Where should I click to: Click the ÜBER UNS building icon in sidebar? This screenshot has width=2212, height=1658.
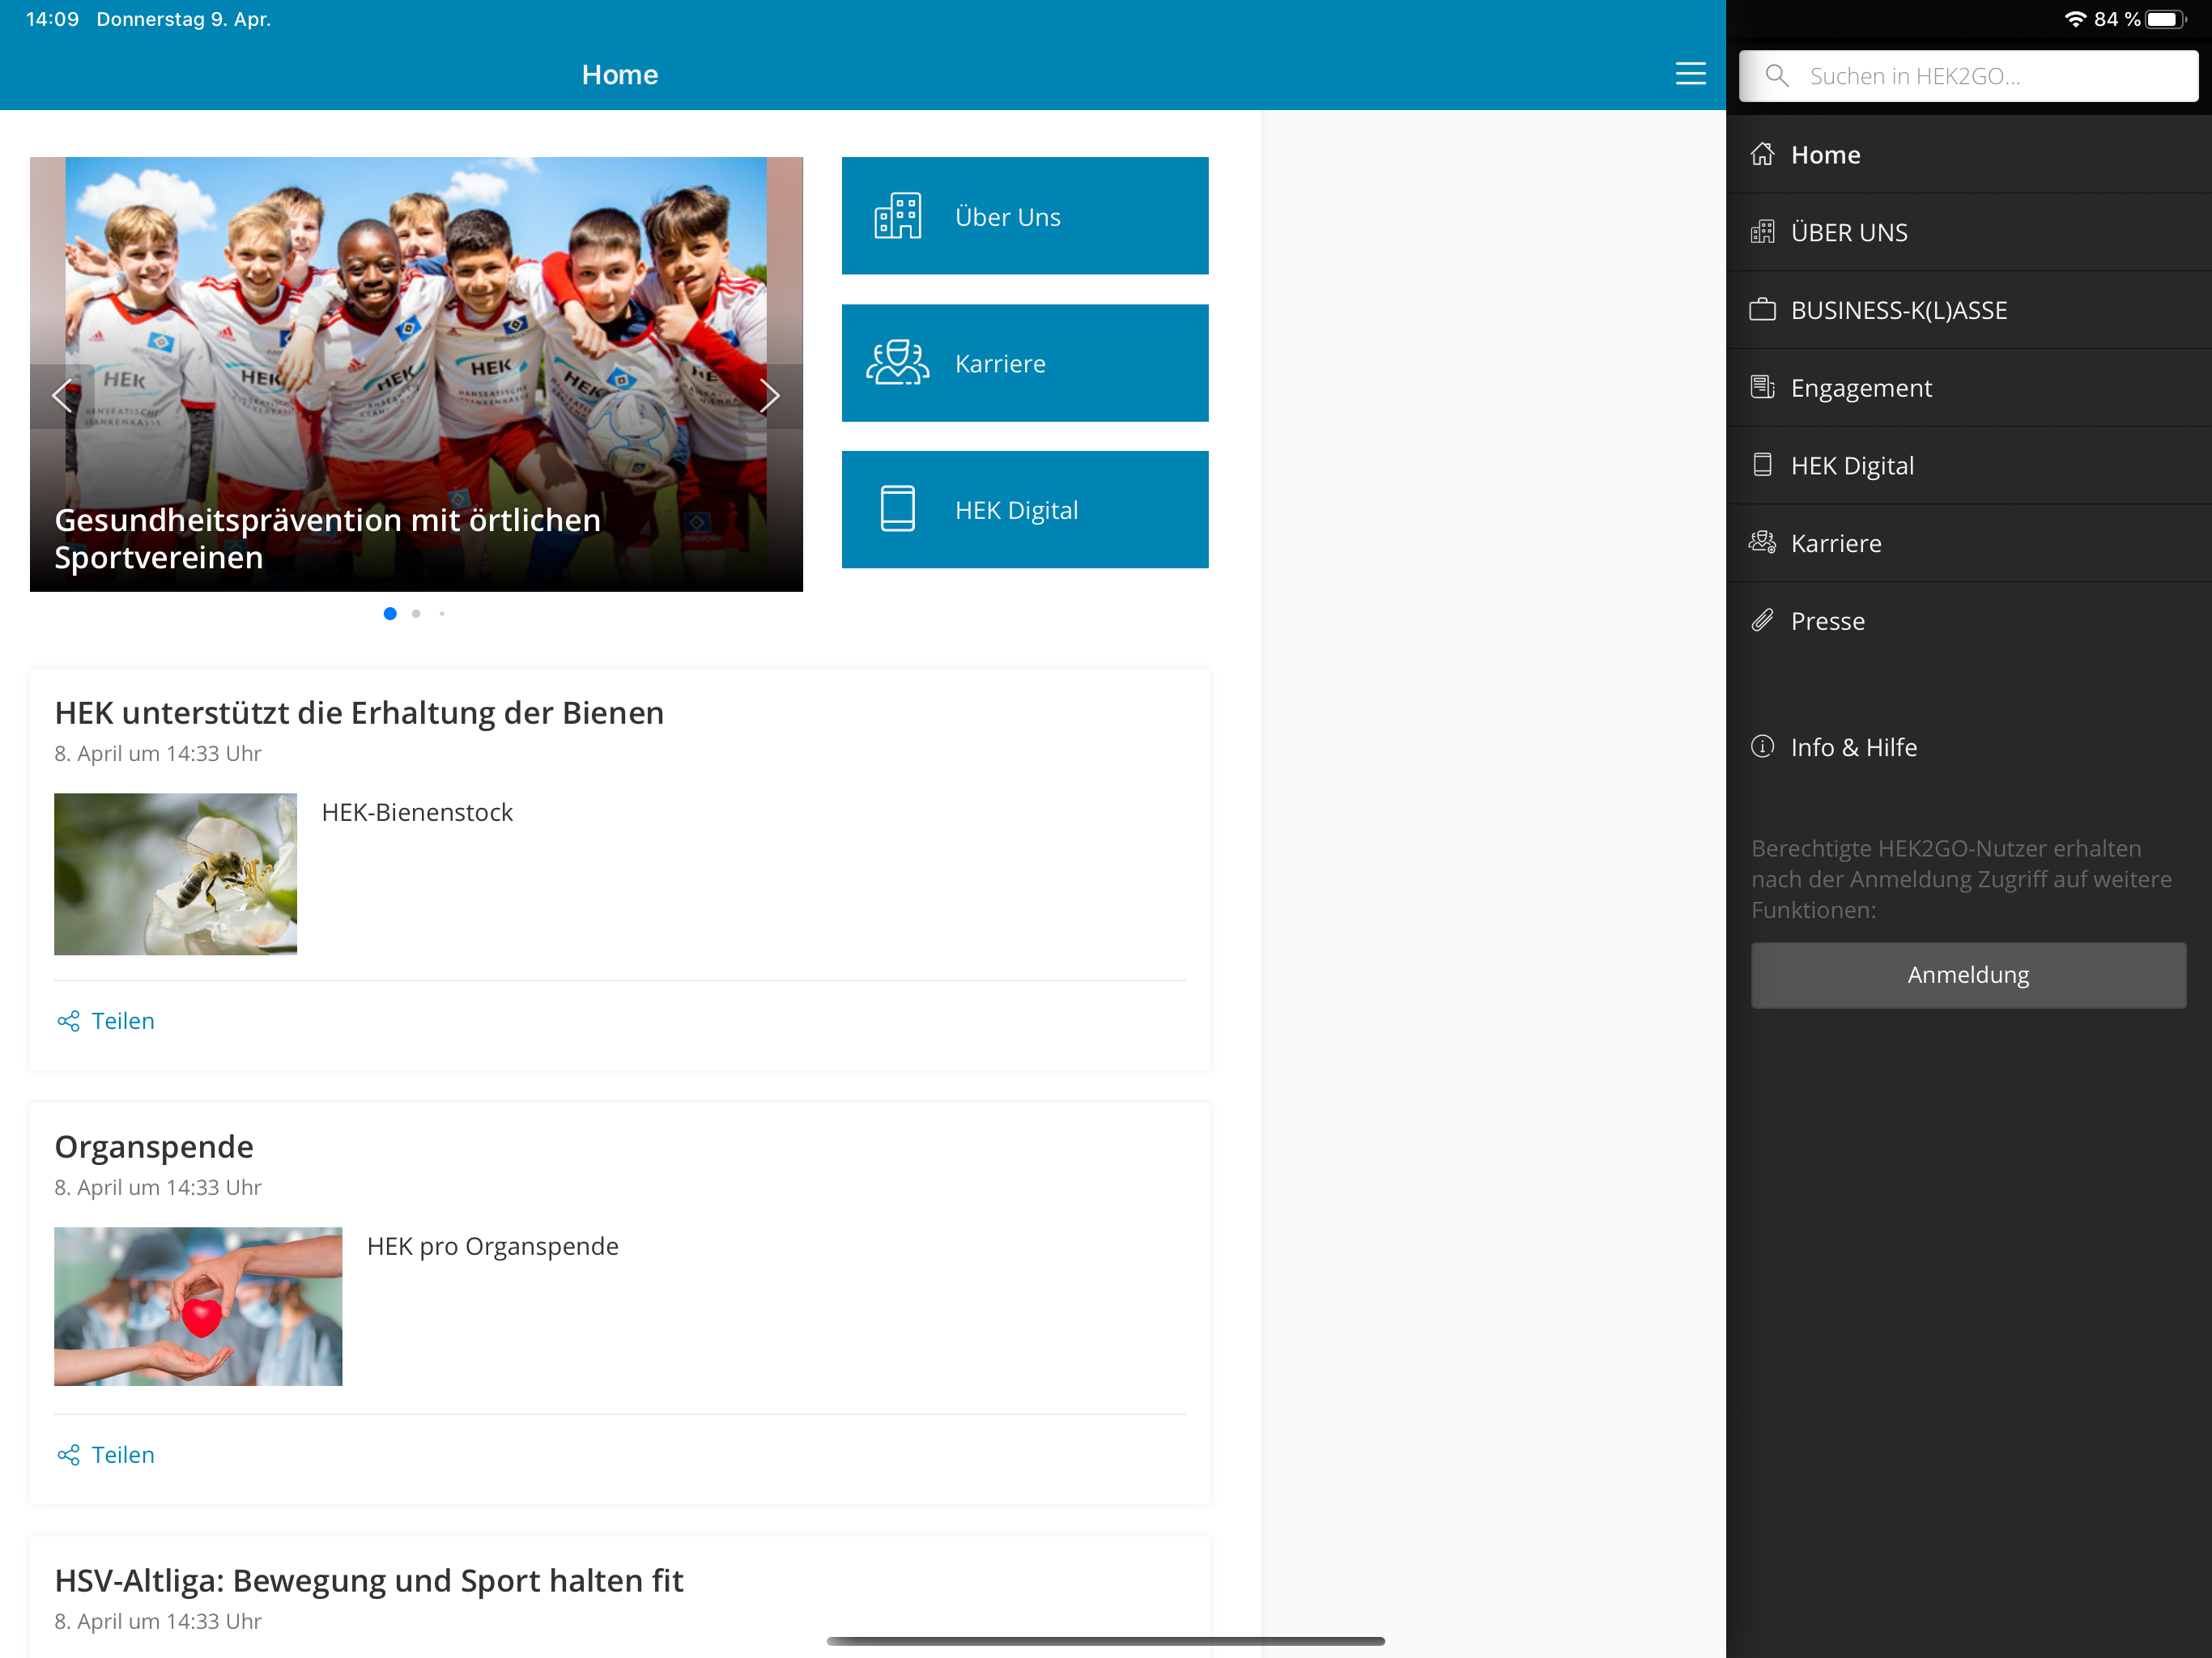pyautogui.click(x=1762, y=232)
